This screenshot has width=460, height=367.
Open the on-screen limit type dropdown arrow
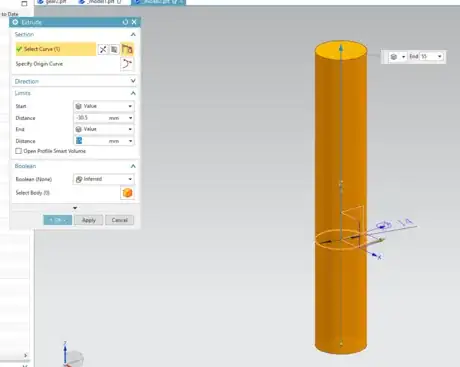tap(403, 57)
